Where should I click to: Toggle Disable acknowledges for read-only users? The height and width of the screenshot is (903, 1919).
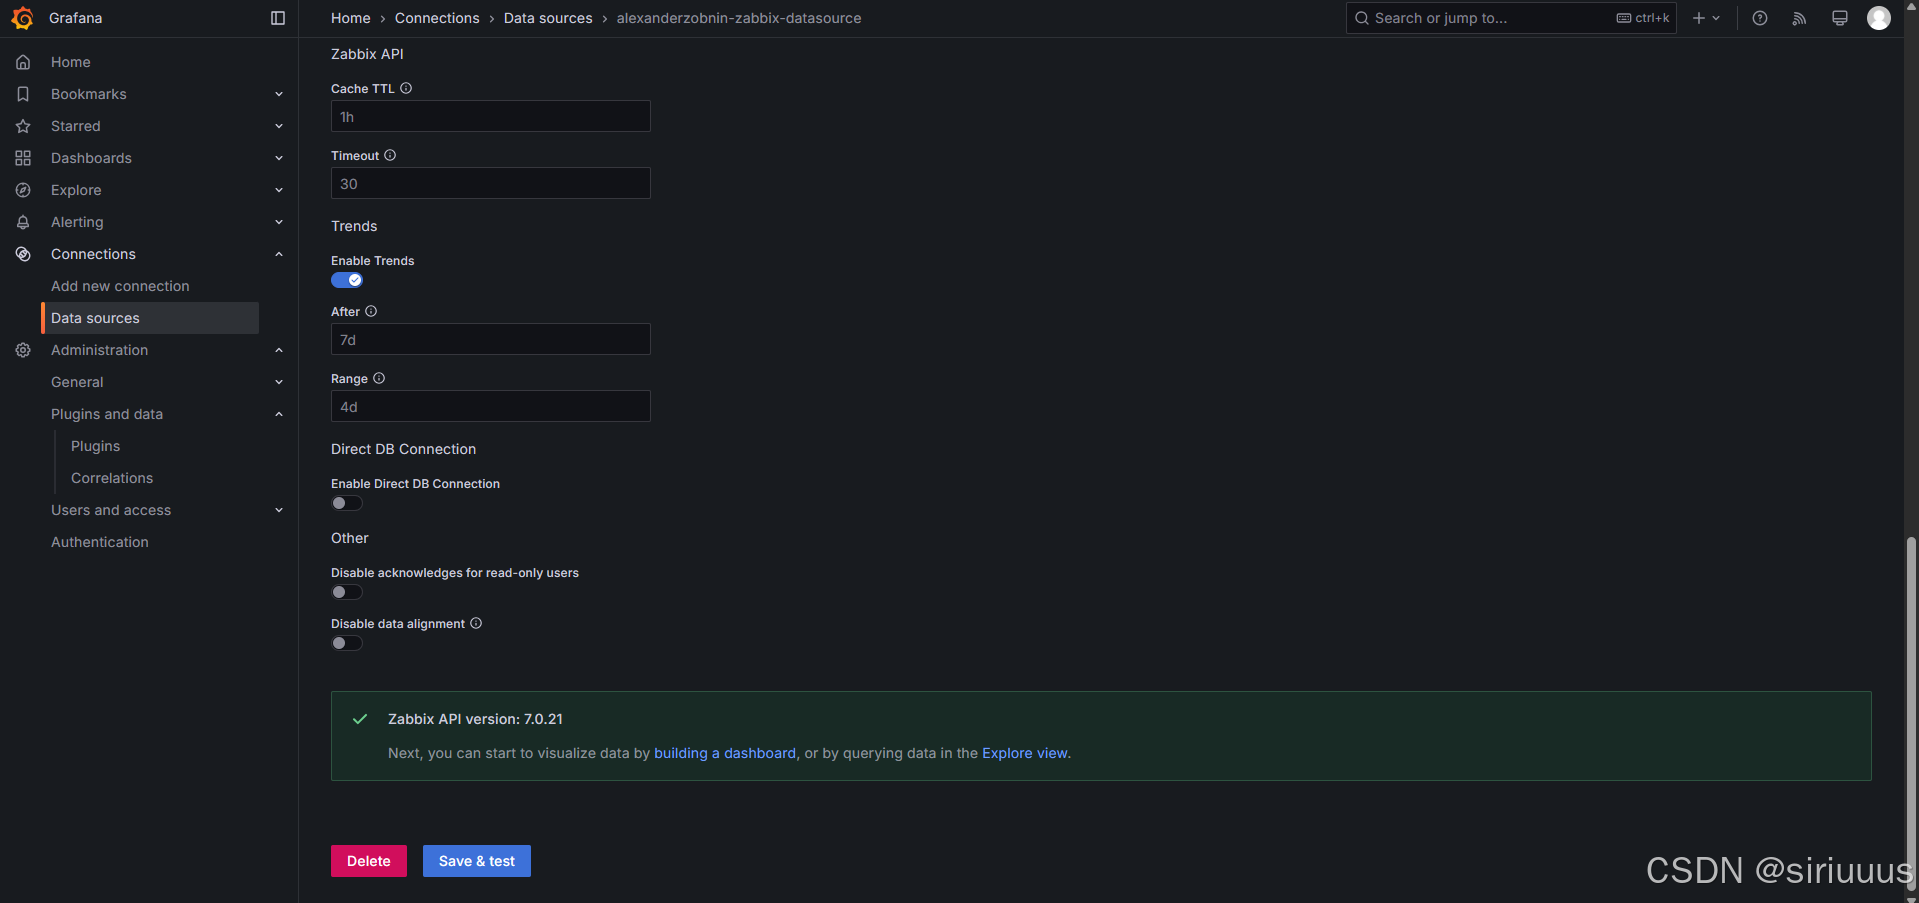click(347, 592)
